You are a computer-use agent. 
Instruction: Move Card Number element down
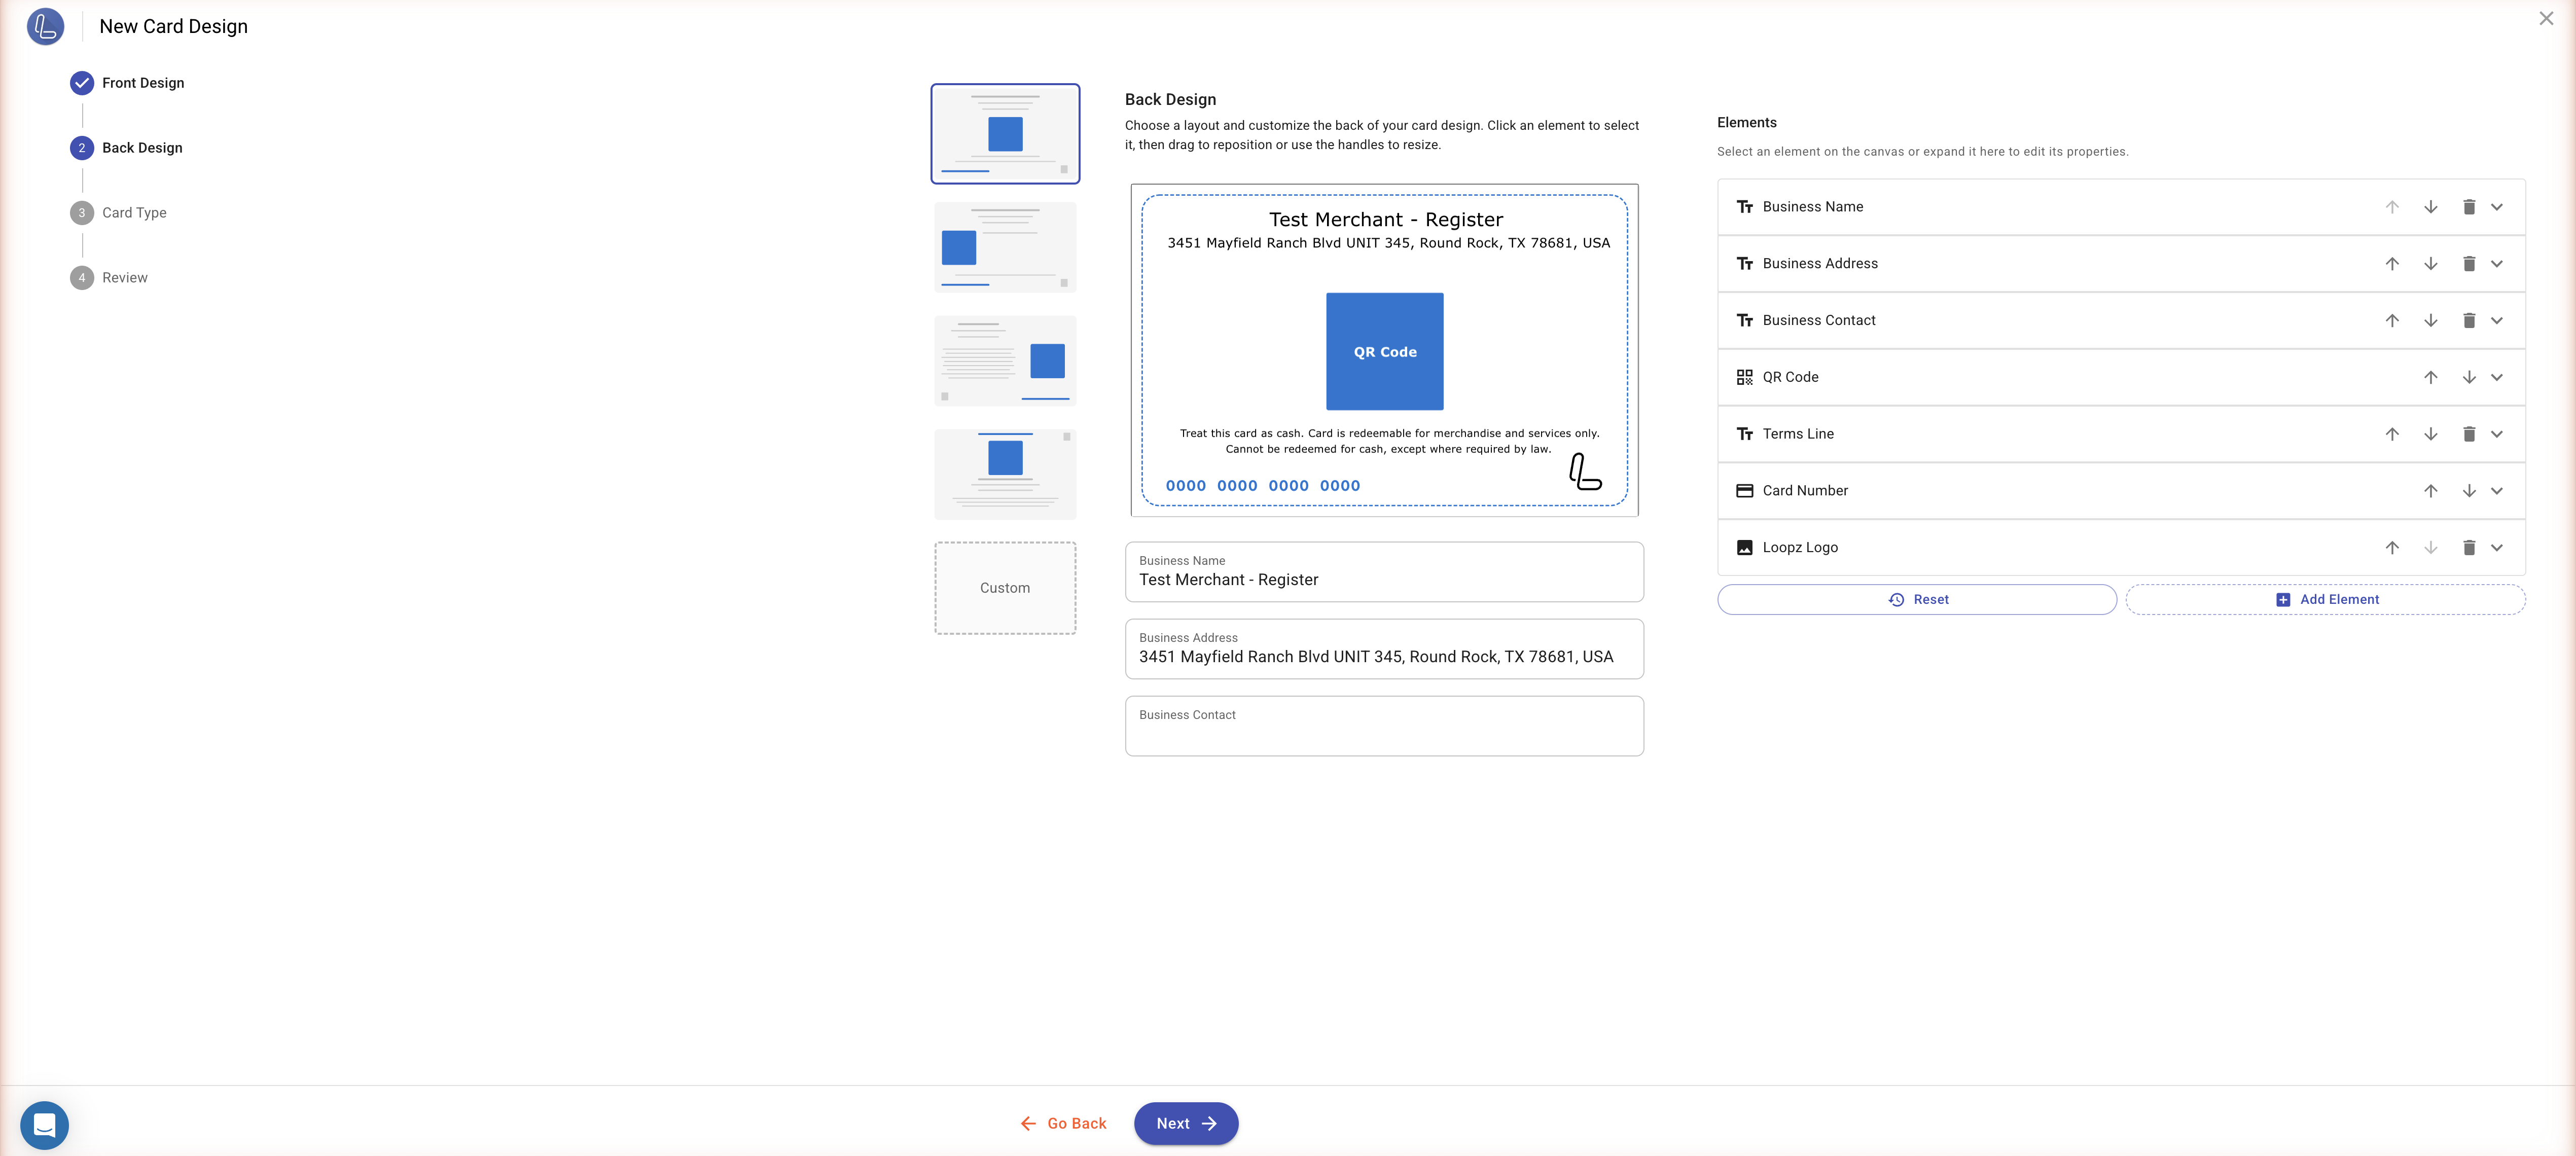(2469, 491)
